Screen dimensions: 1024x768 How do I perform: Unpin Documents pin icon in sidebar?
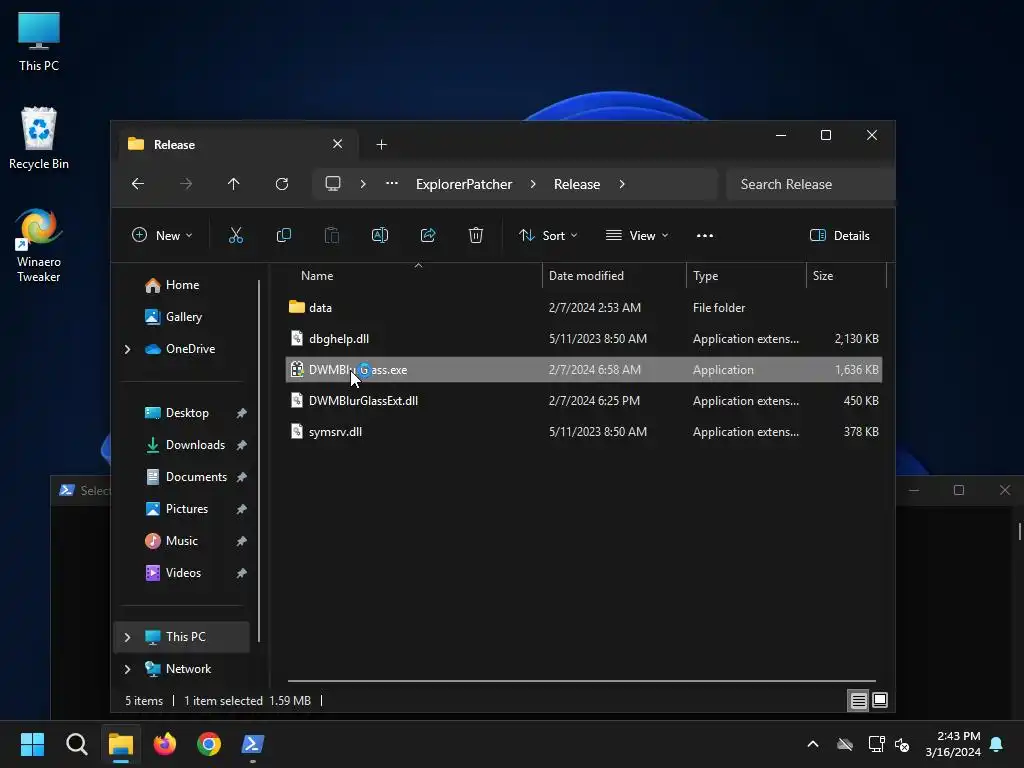coord(242,477)
